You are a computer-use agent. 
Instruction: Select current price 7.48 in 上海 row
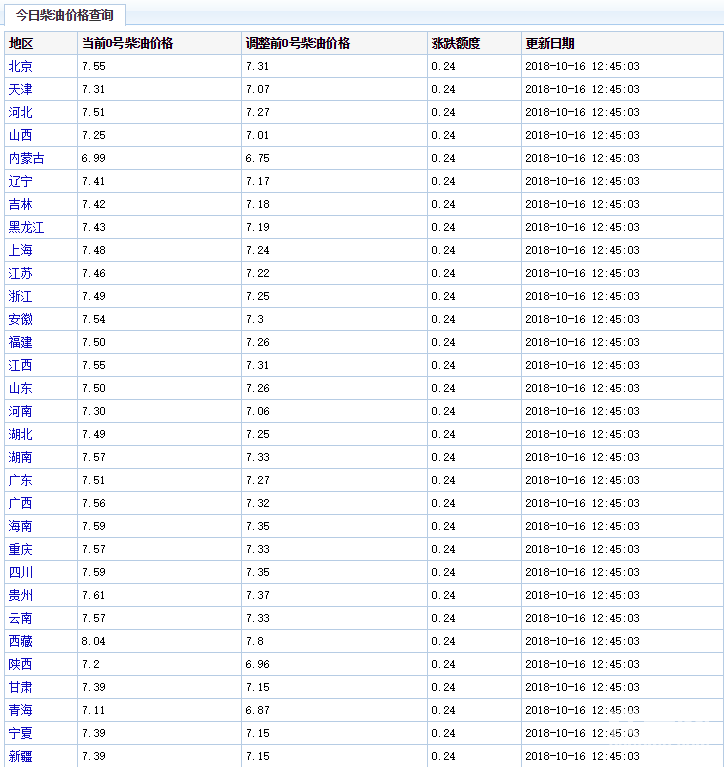[x=93, y=250]
